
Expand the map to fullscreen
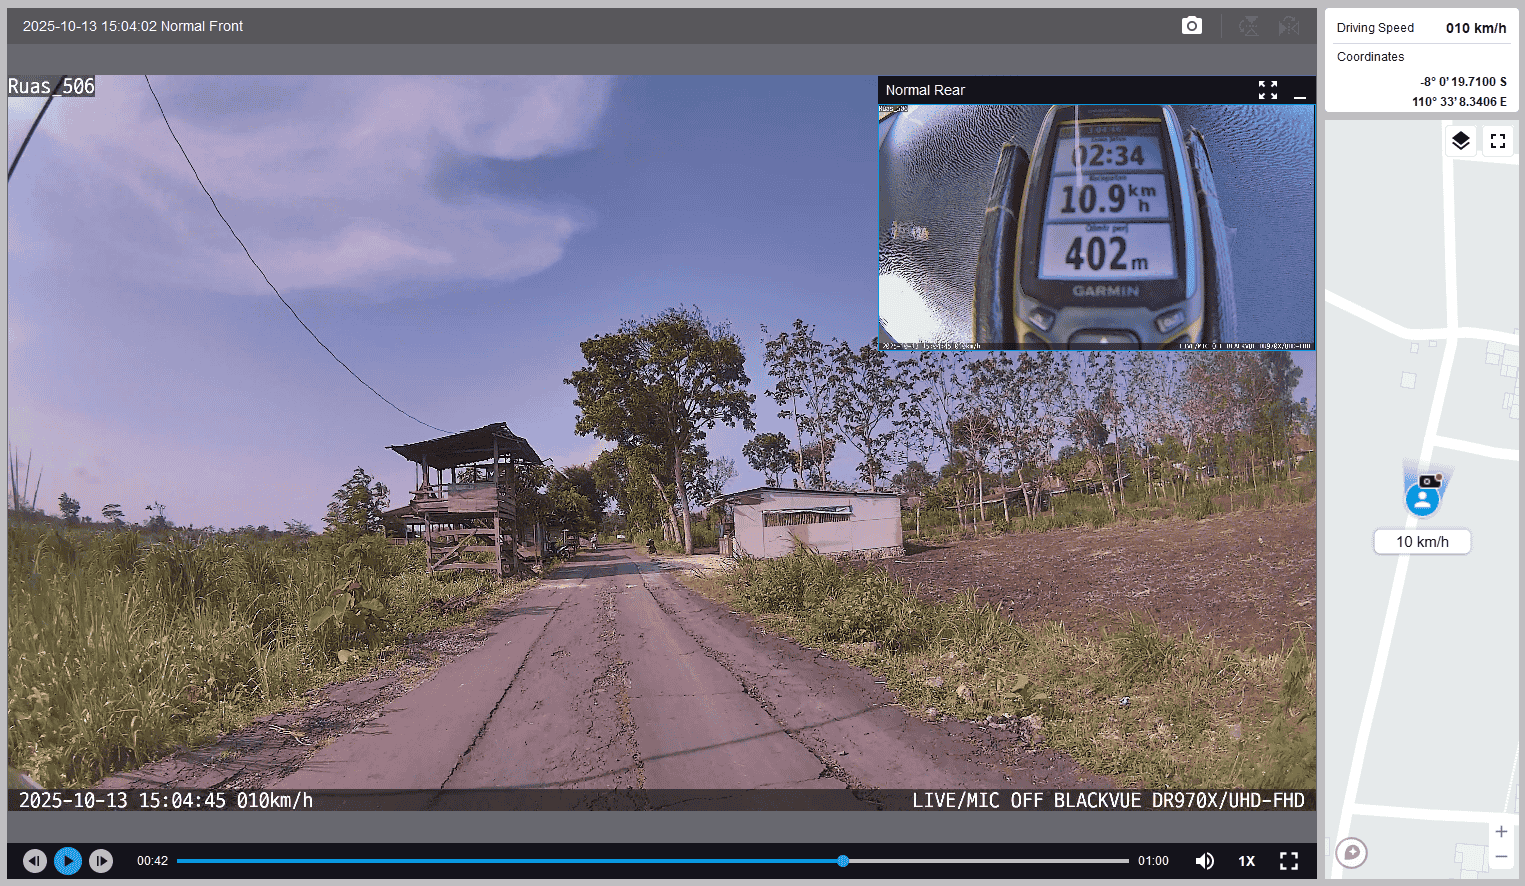click(x=1498, y=141)
